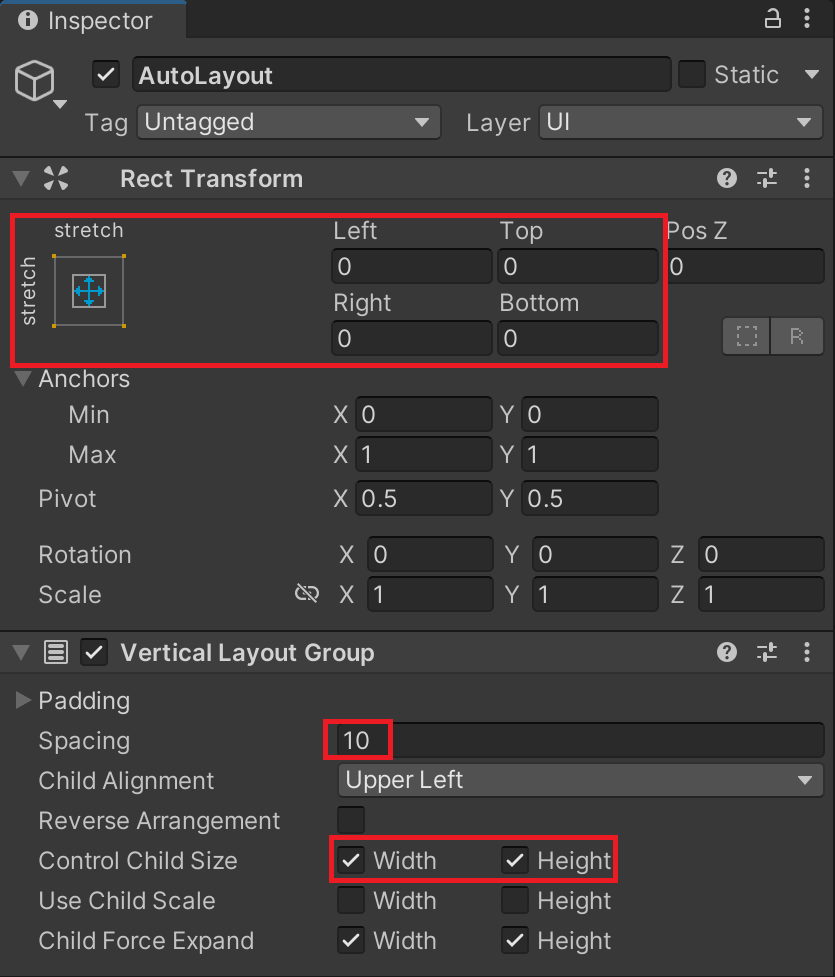Image resolution: width=835 pixels, height=977 pixels.
Task: Disable the Vertical Layout Group checkbox
Action: coord(95,652)
